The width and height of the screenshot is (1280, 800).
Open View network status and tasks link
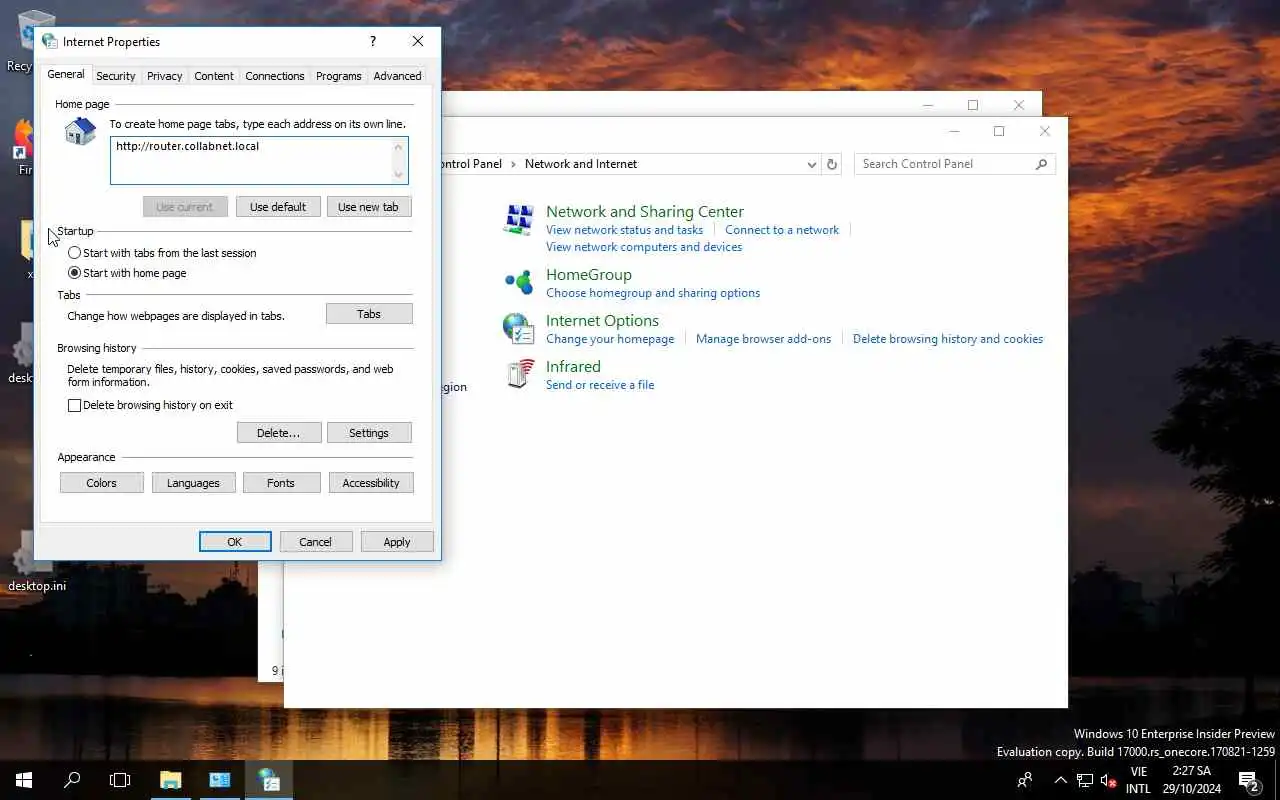pyautogui.click(x=624, y=230)
